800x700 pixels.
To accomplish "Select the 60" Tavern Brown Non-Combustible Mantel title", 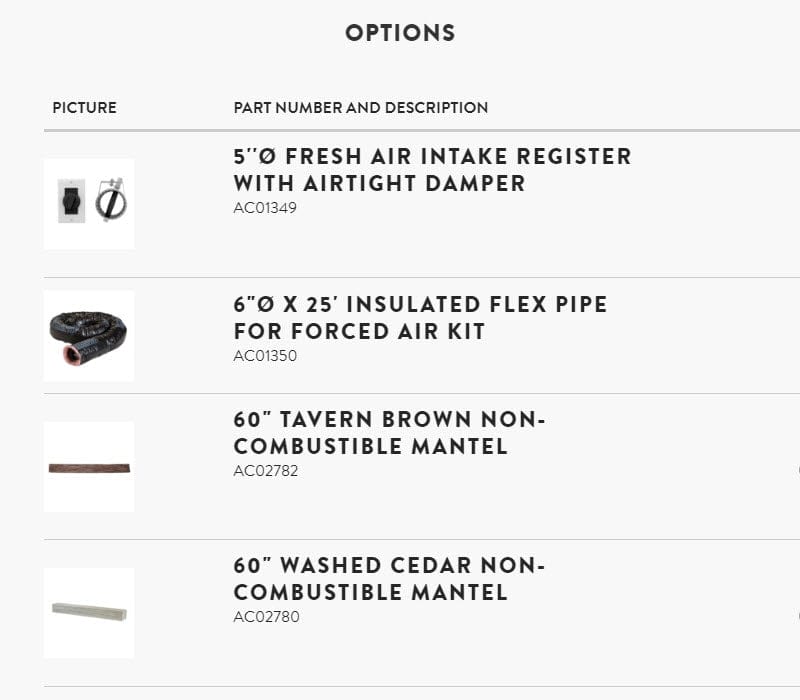I will [389, 433].
